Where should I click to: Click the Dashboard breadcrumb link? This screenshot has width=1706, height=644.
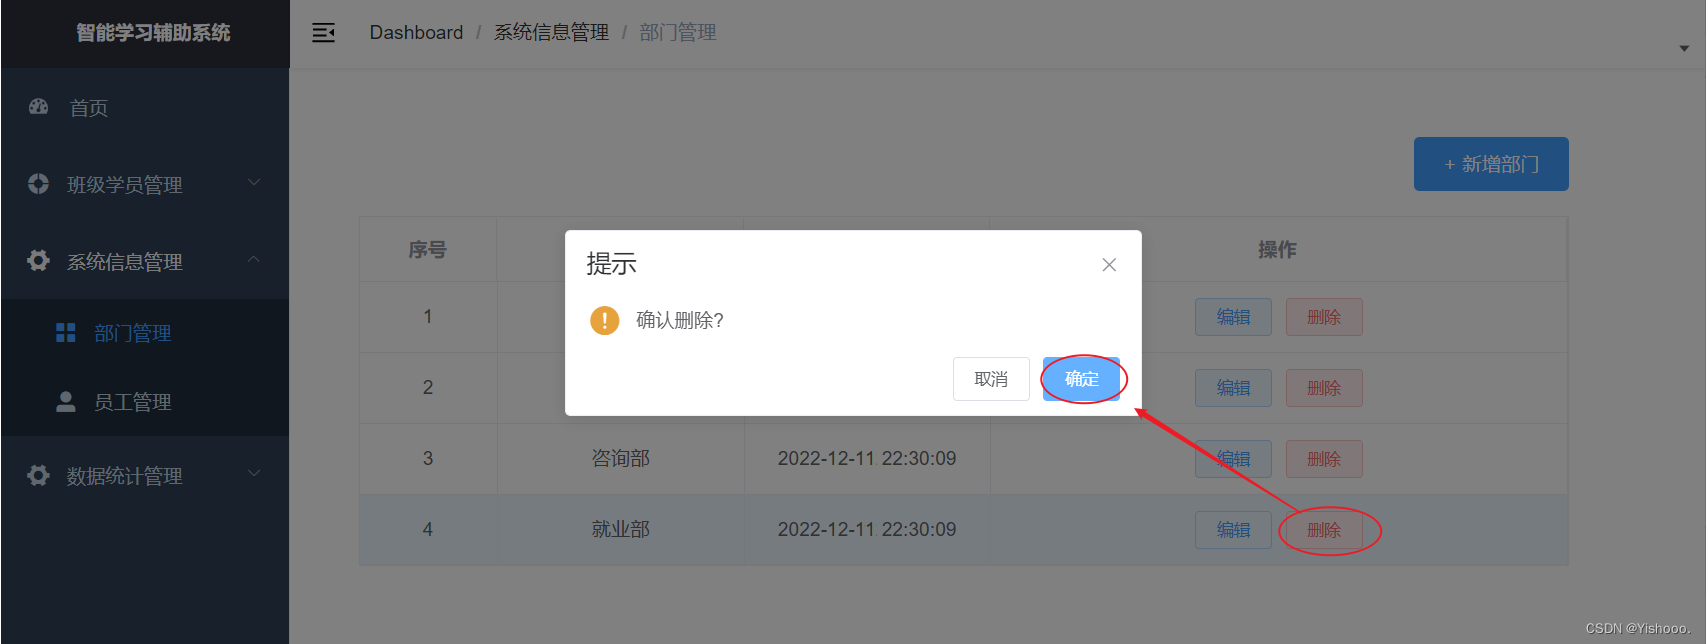416,33
